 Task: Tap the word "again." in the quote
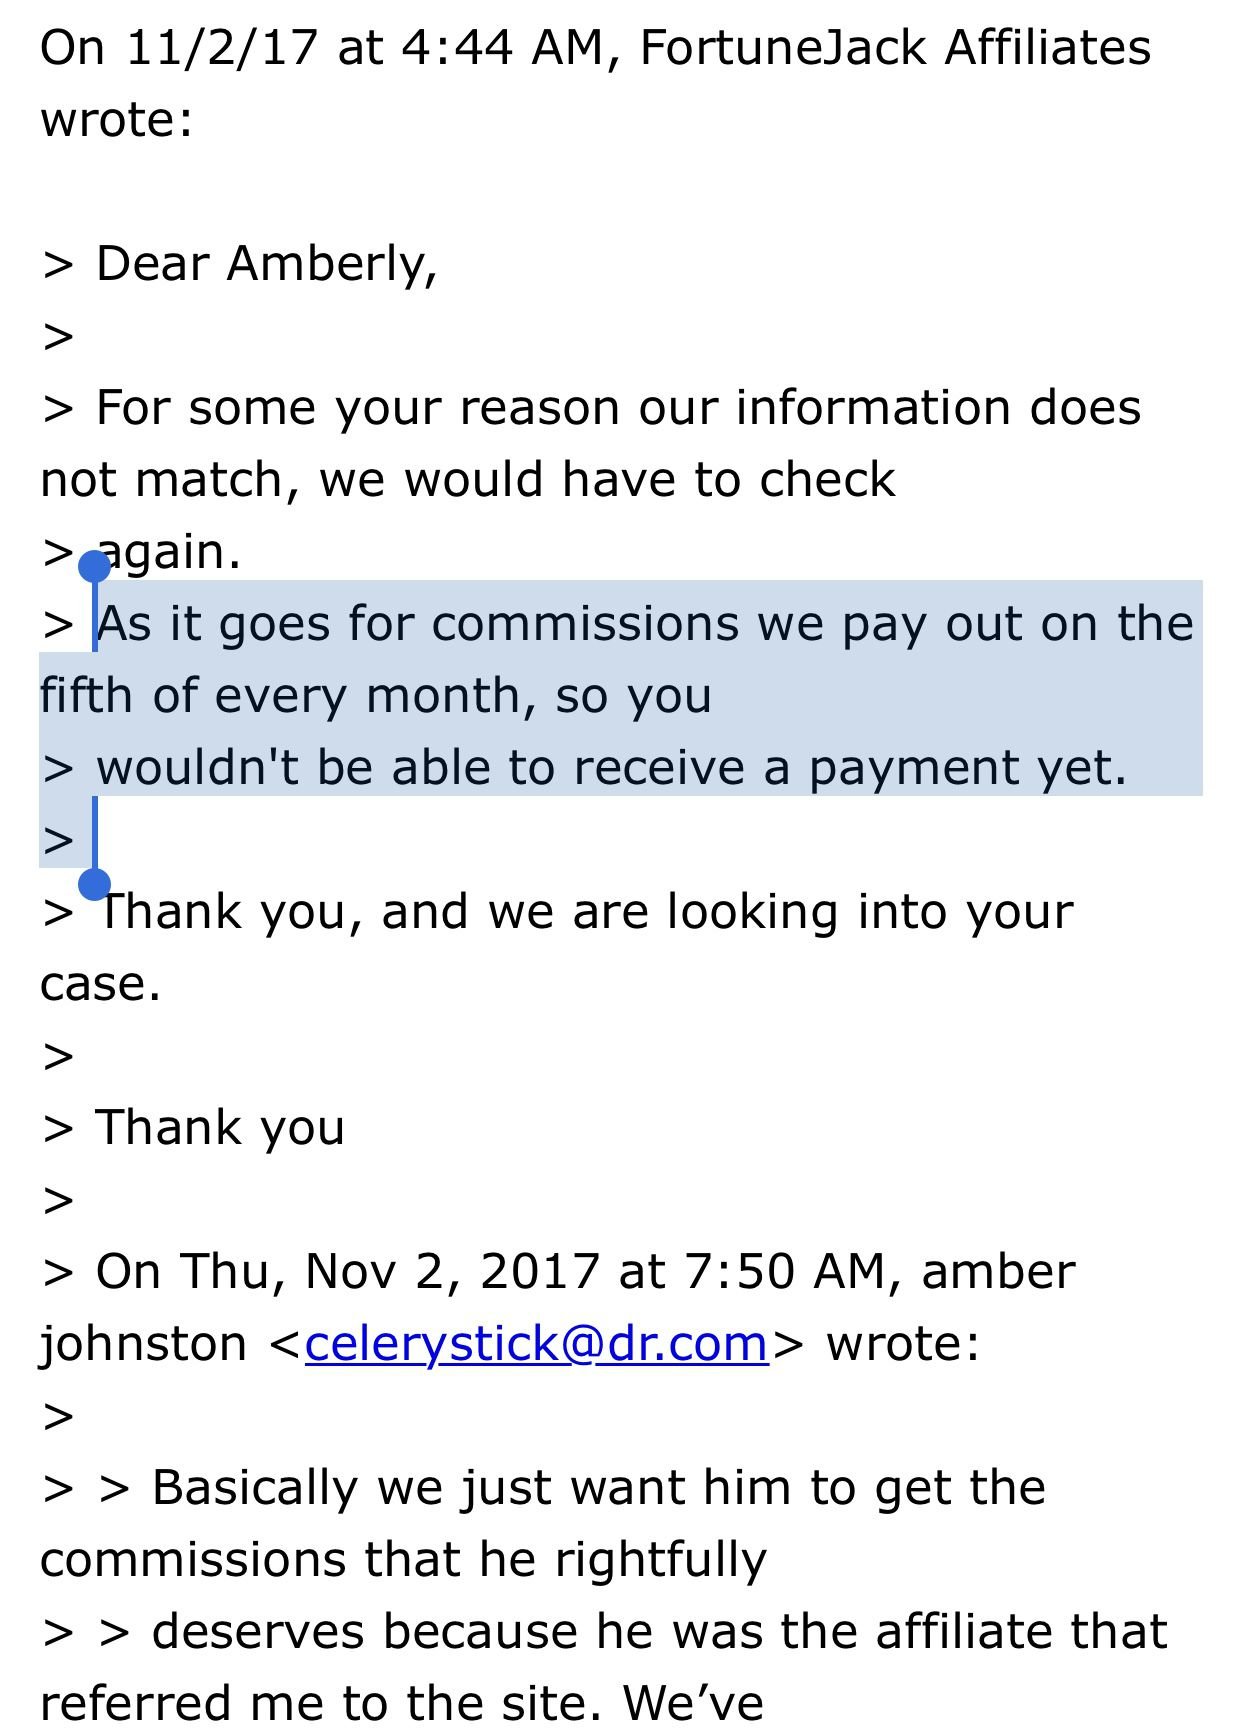tap(168, 552)
